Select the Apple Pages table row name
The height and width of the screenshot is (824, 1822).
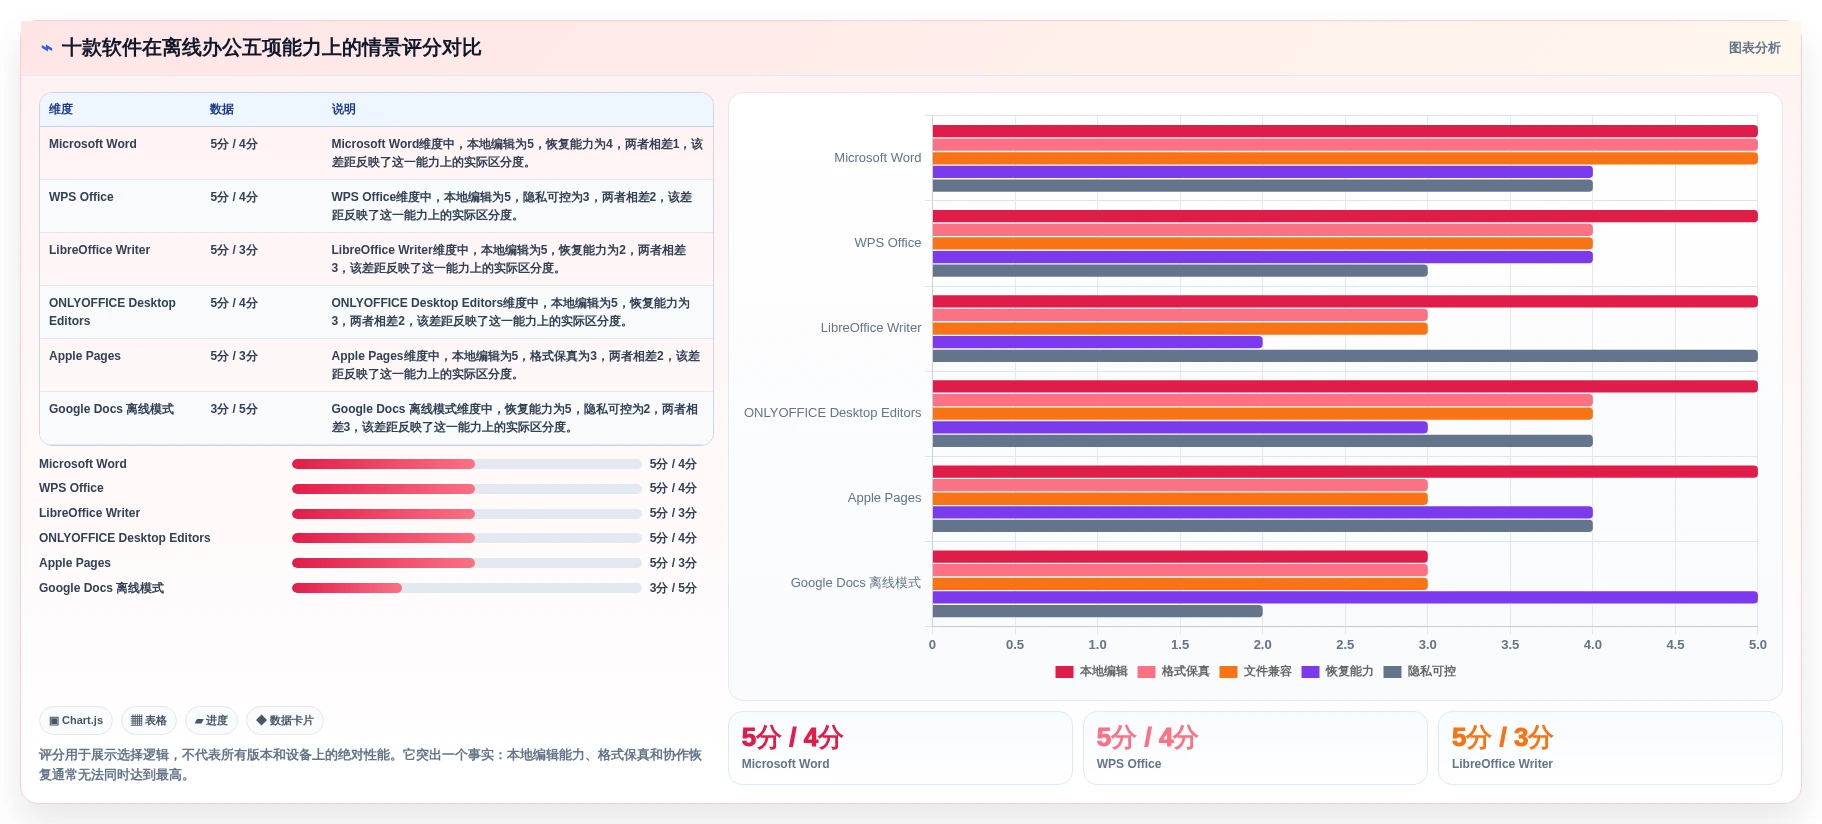coord(85,356)
